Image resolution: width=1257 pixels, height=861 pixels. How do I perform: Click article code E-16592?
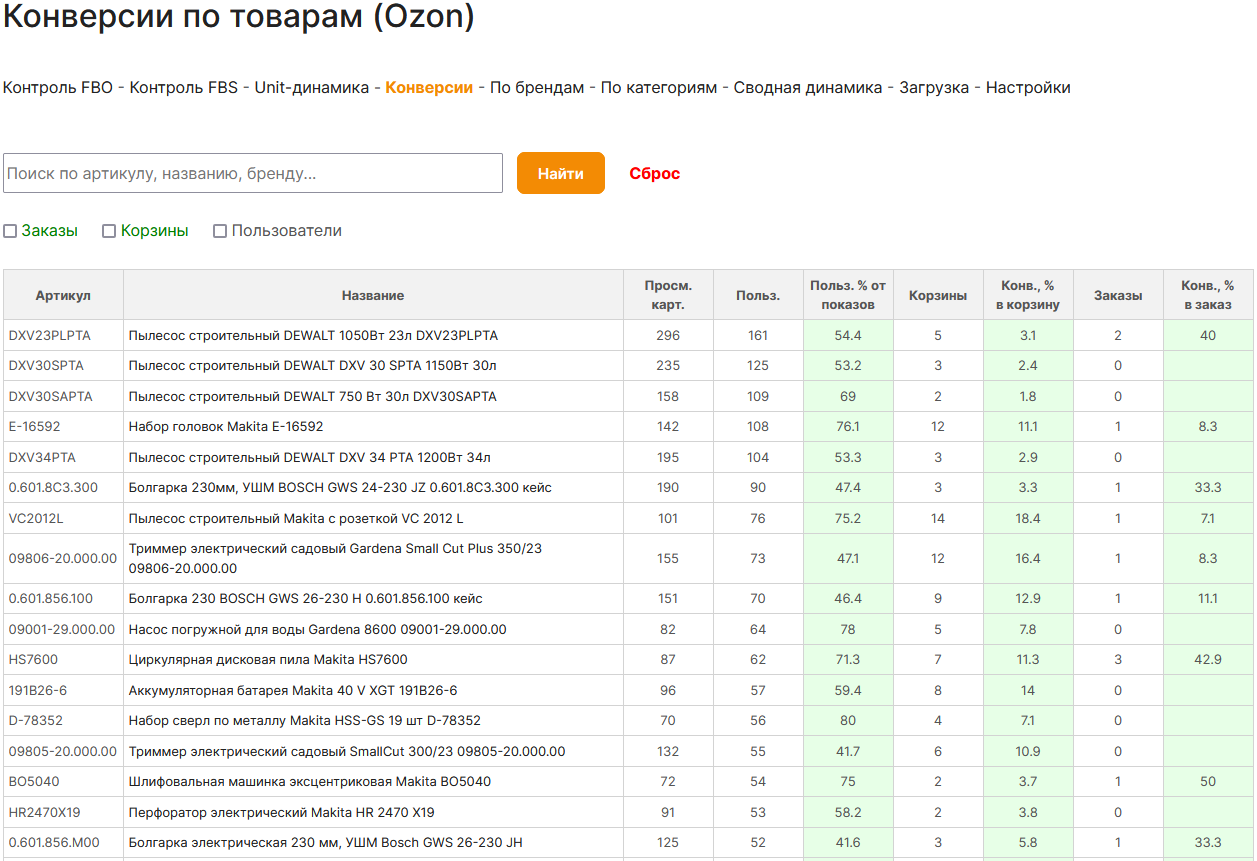[x=34, y=427]
